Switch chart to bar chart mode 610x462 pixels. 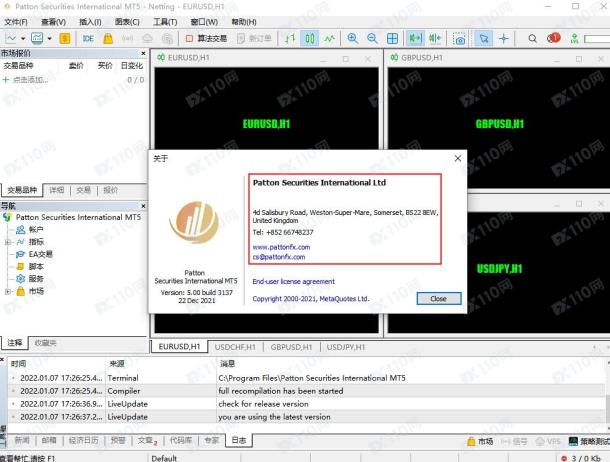tap(290, 38)
